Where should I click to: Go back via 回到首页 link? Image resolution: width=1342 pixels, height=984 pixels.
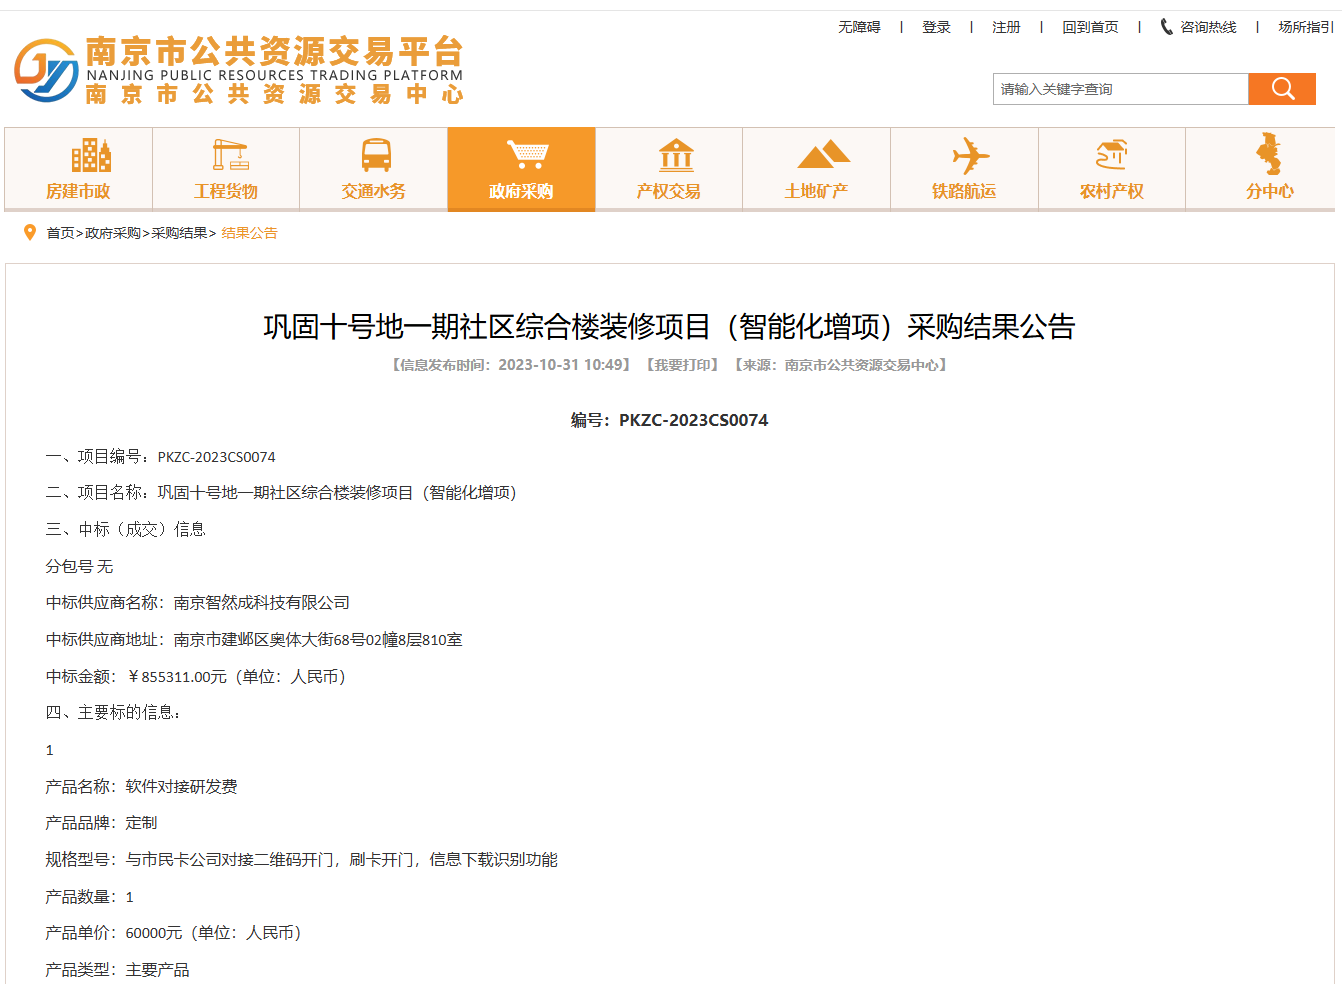click(1090, 27)
